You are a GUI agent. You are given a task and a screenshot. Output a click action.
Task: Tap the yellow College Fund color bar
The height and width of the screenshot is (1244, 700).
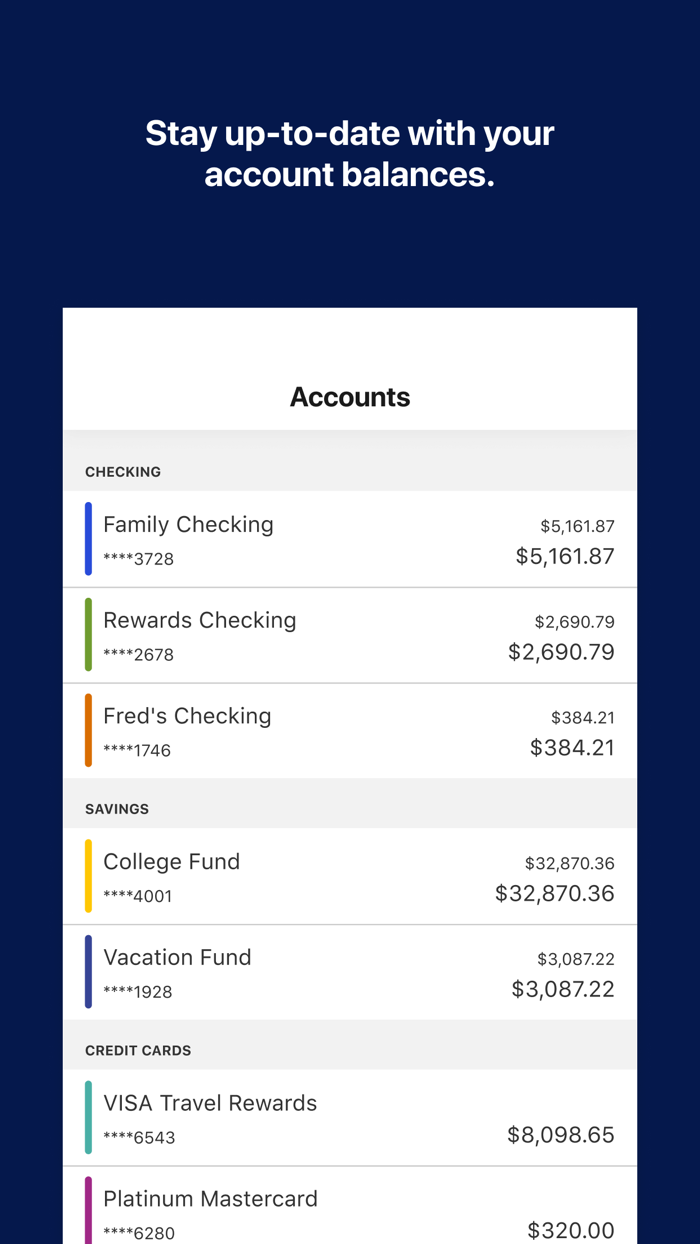pyautogui.click(x=88, y=876)
